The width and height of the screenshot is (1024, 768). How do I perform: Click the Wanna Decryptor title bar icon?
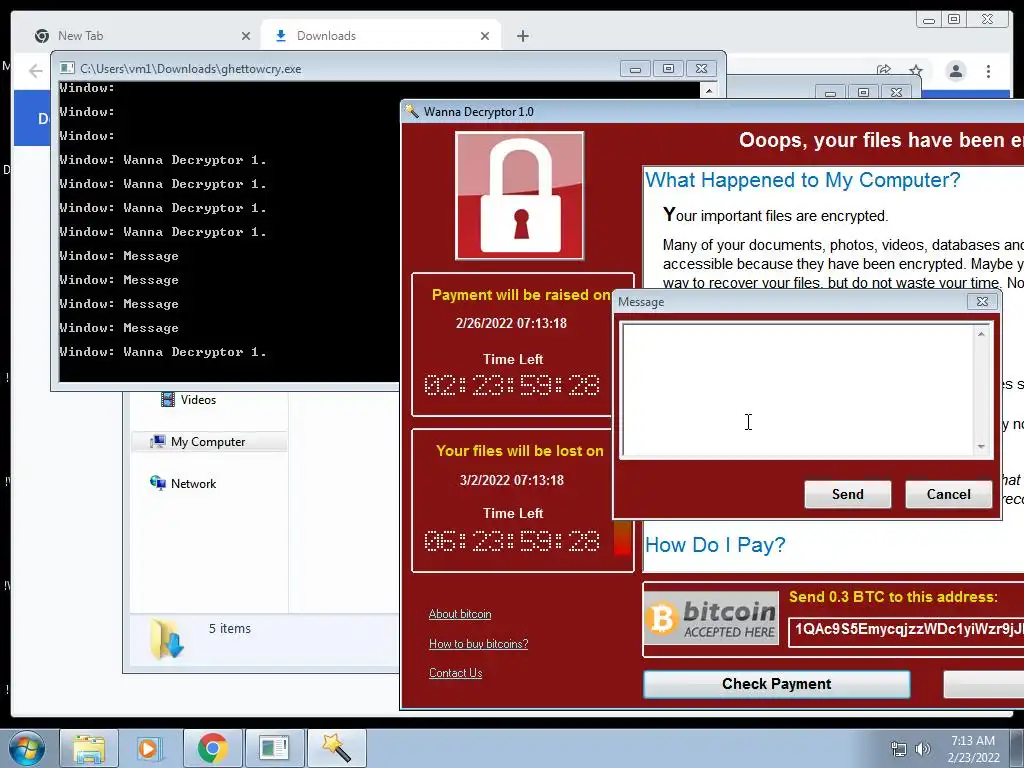click(x=411, y=111)
